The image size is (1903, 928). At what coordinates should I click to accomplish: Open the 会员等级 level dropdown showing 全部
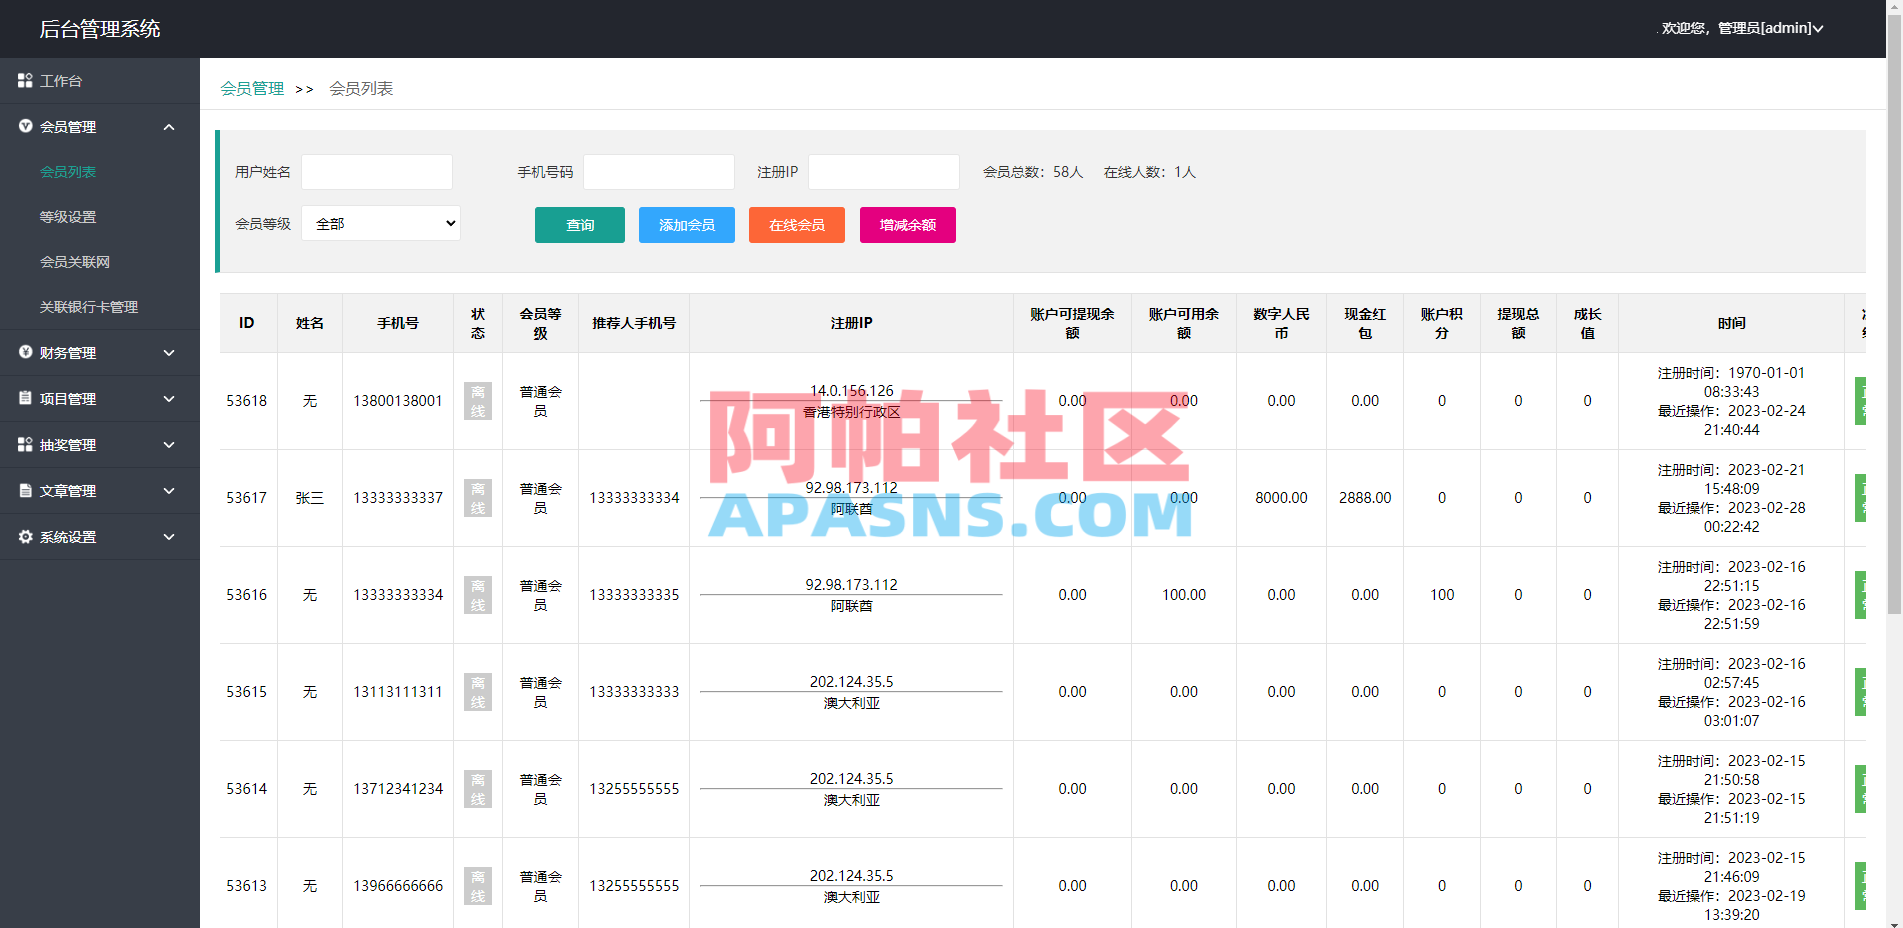tap(380, 223)
